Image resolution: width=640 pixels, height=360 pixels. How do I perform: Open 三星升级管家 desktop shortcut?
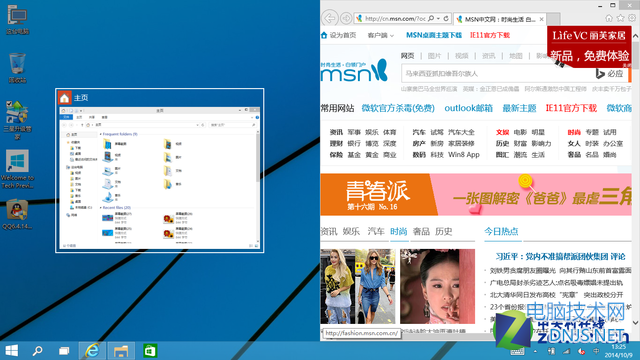point(17,120)
